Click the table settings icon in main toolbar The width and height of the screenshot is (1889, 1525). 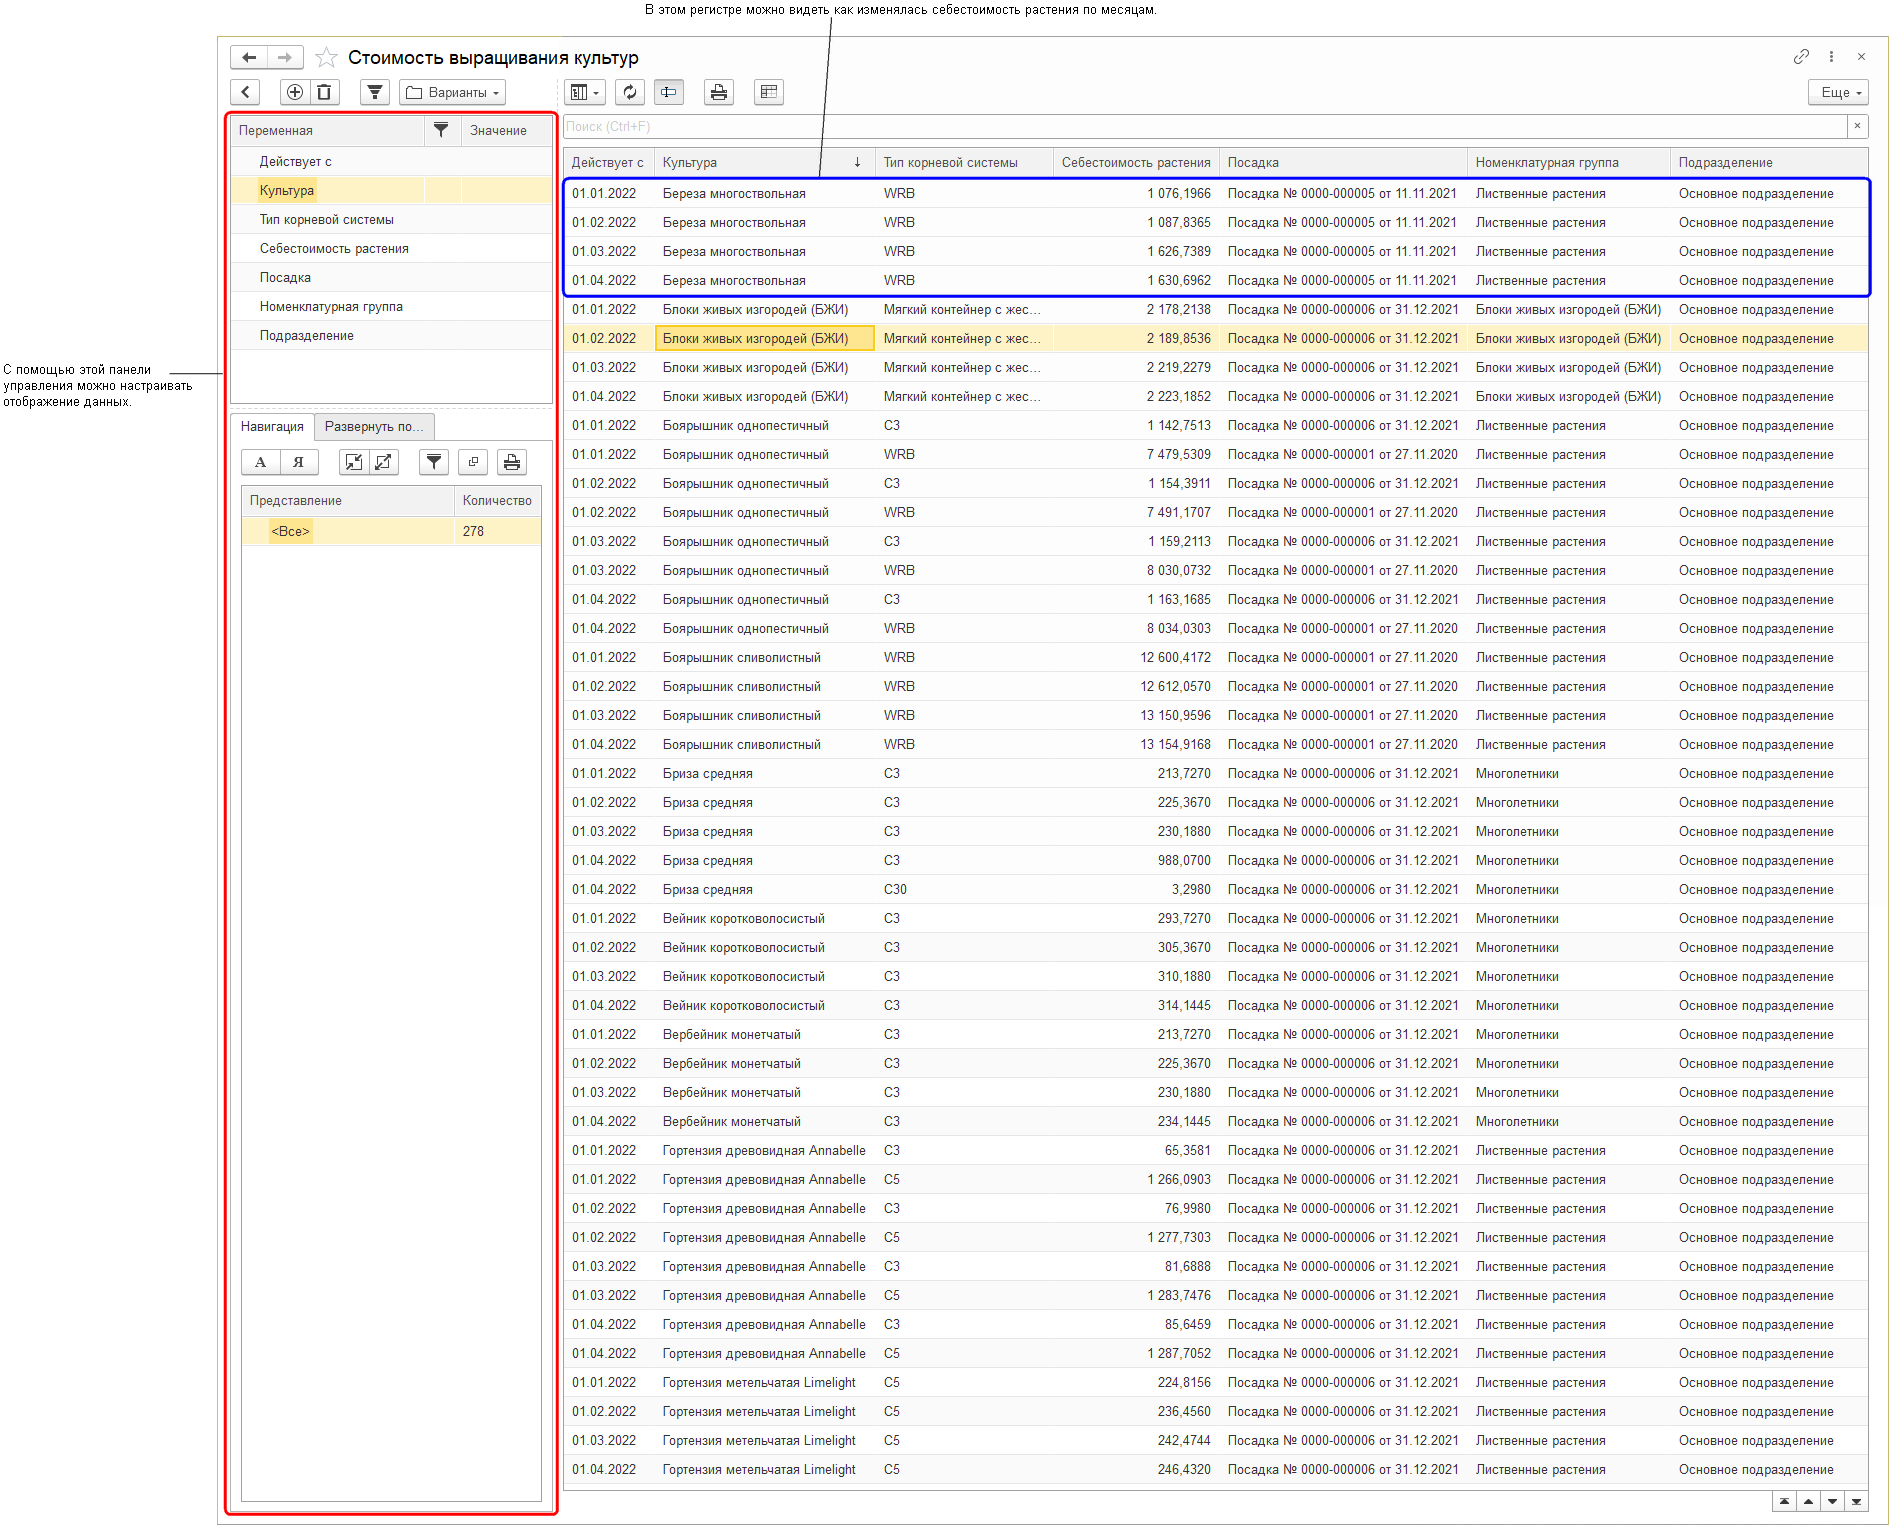tap(768, 93)
